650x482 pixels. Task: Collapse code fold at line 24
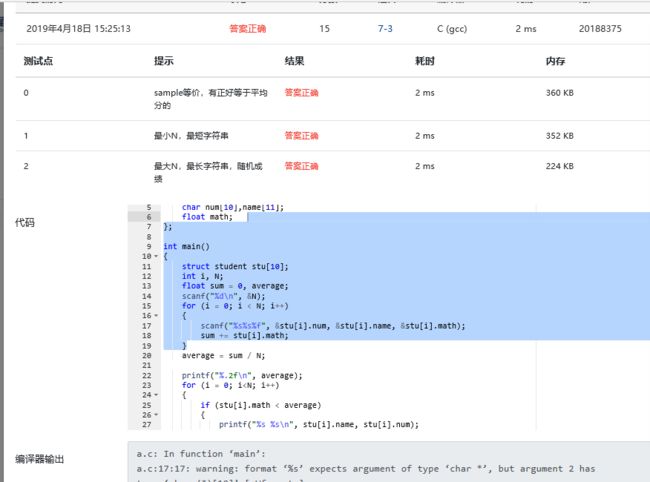pyautogui.click(x=156, y=395)
